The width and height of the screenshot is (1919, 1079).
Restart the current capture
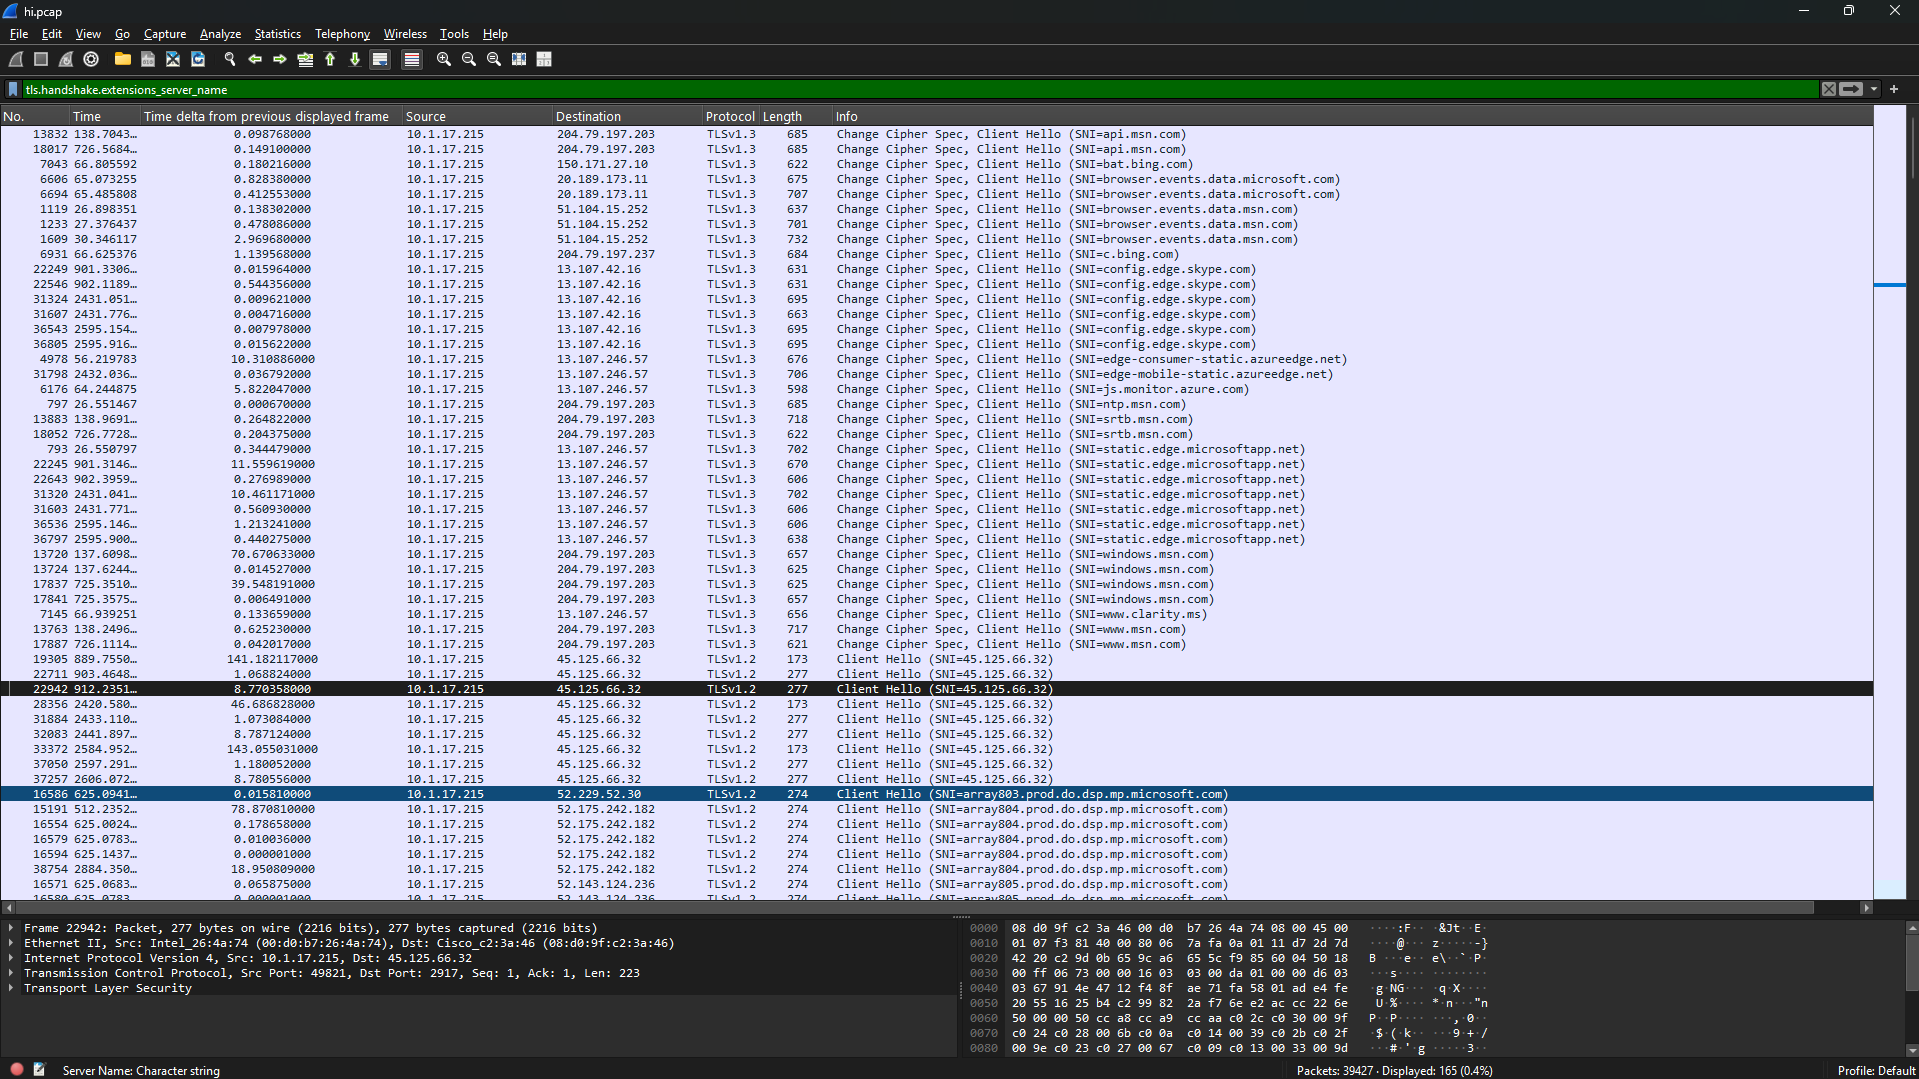point(66,60)
